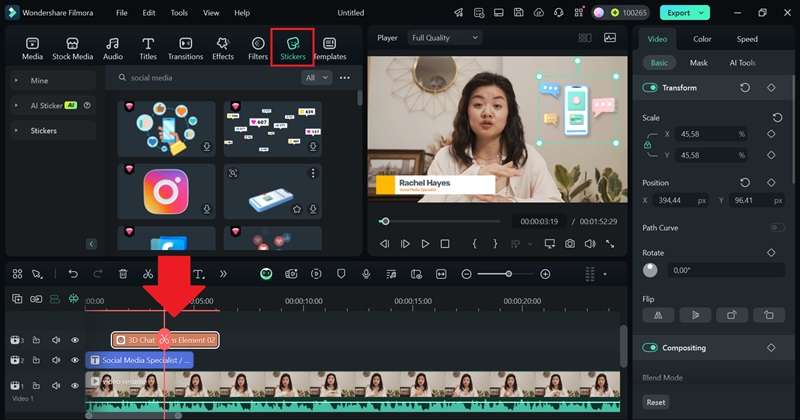Screen dimensions: 800x420
Task: Click the Scale X value field
Action: 712,134
